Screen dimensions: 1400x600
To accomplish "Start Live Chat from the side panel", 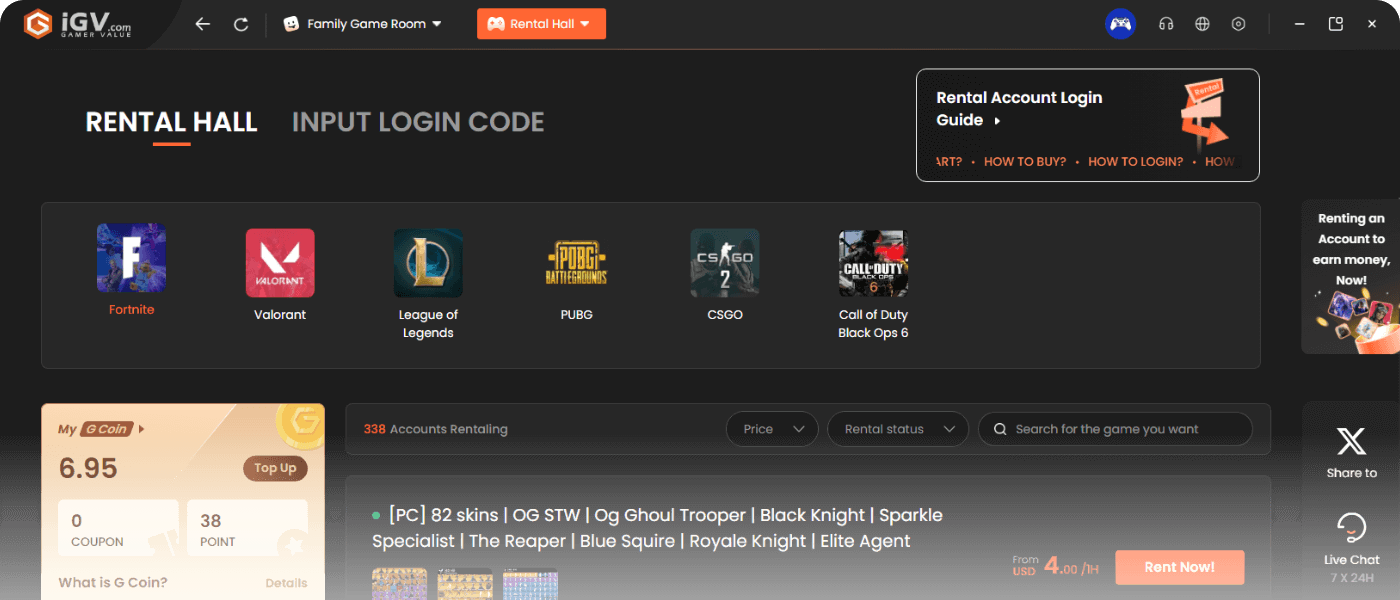I will click(1351, 540).
